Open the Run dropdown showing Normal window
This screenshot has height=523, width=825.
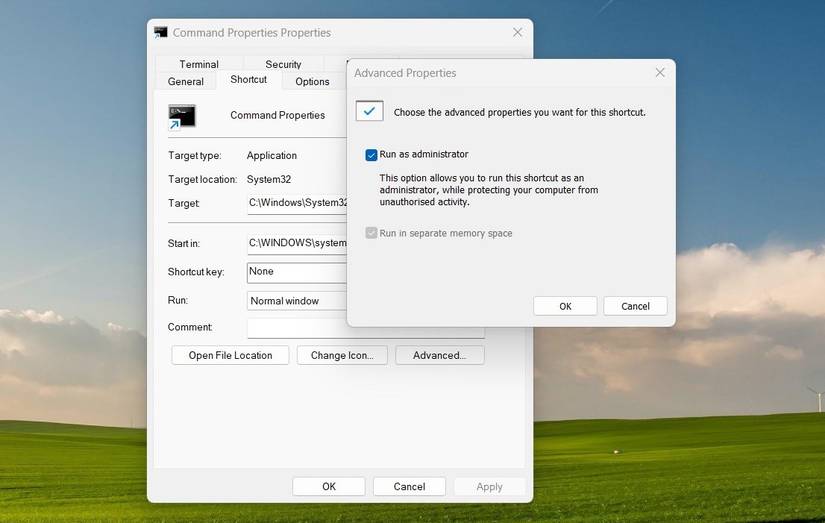click(296, 301)
